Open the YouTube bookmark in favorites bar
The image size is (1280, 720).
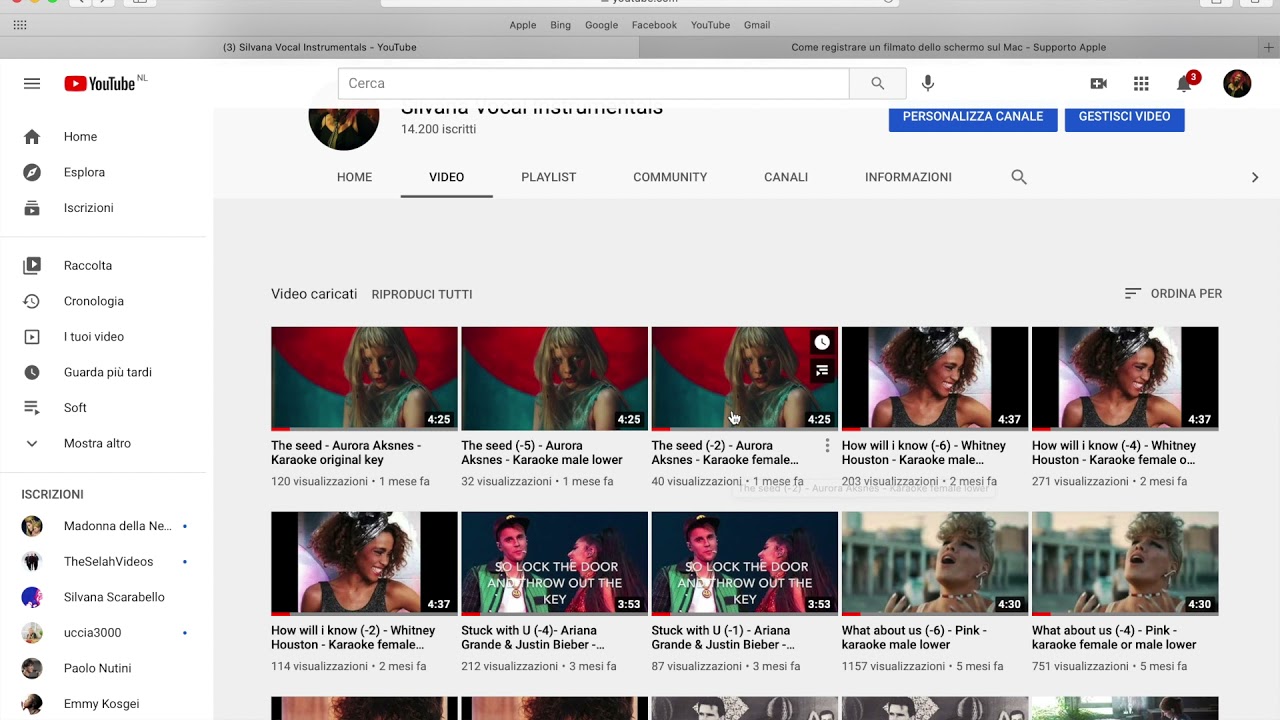pos(710,25)
